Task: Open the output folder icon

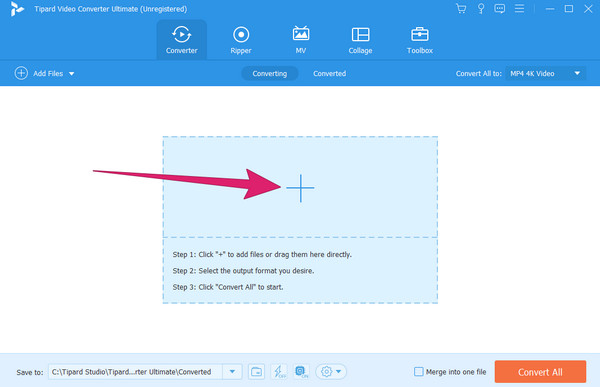Action: pos(256,372)
